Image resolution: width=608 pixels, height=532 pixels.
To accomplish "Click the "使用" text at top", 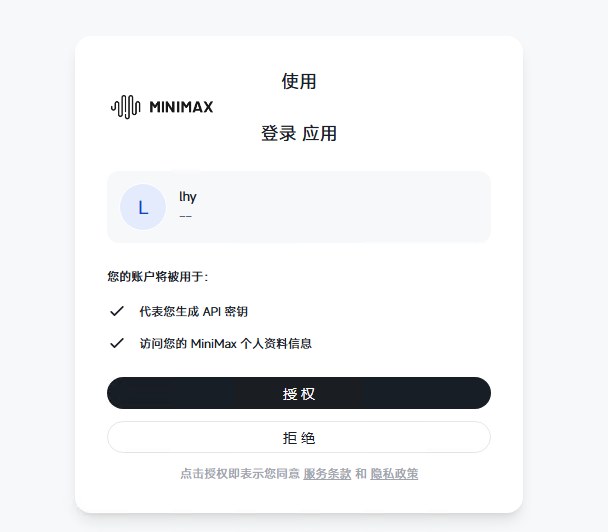I will [299, 82].
